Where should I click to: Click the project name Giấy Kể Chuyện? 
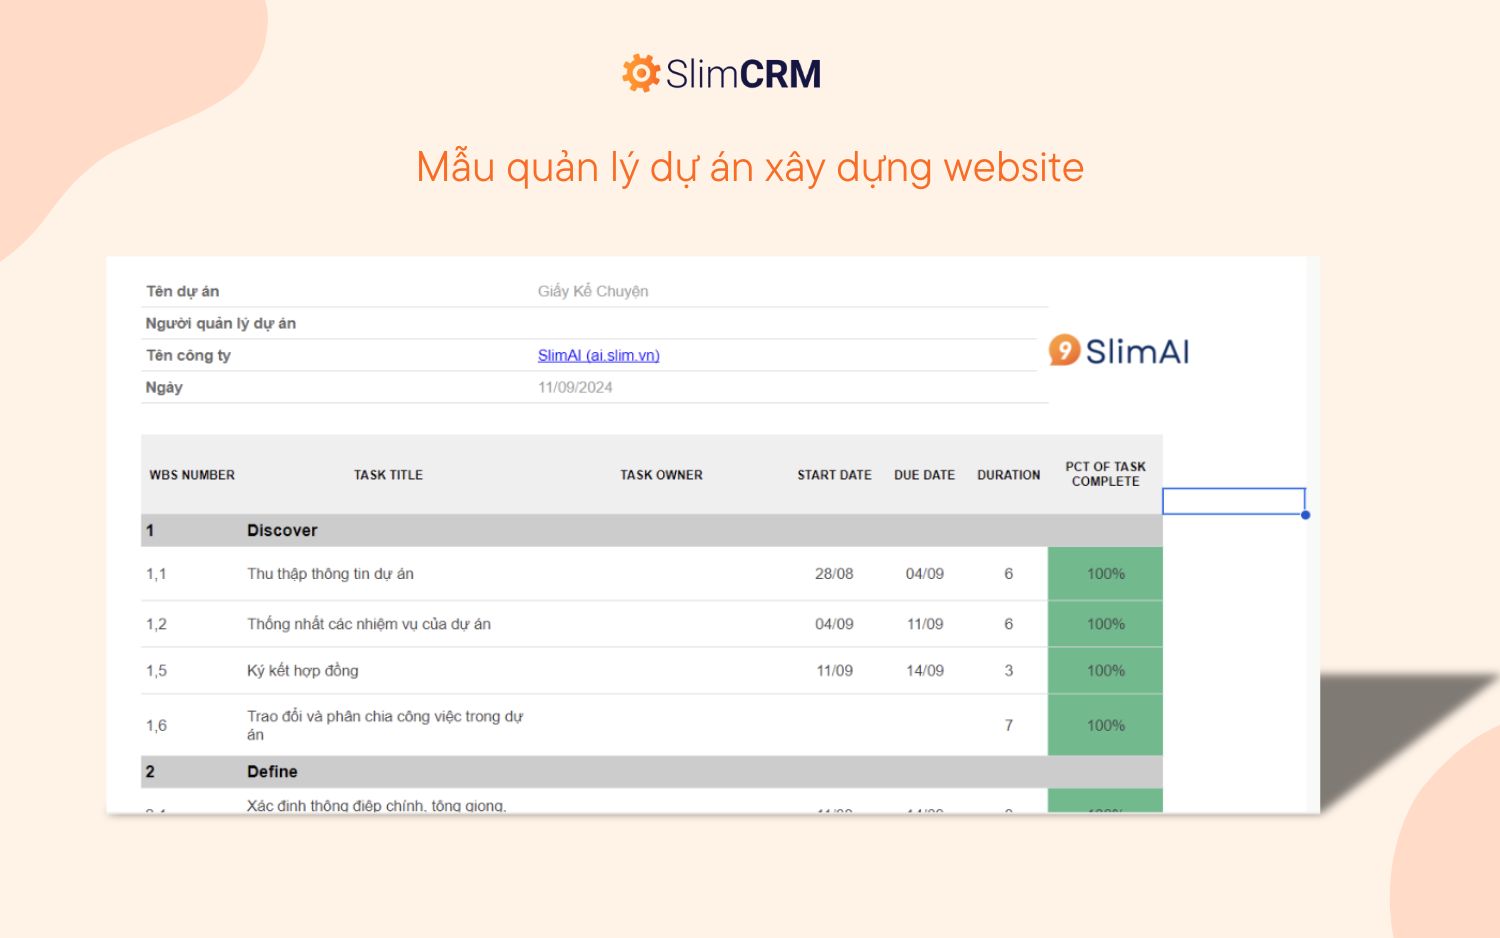point(593,291)
